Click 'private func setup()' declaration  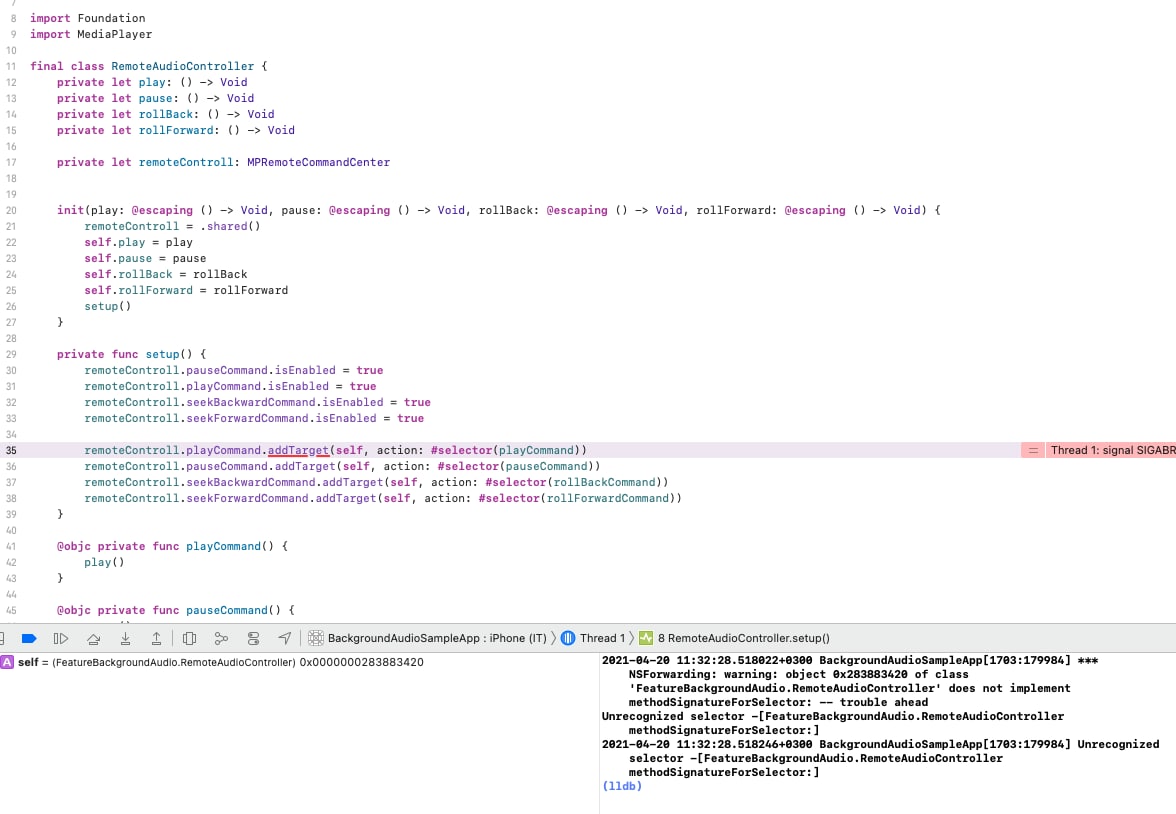[x=125, y=354]
